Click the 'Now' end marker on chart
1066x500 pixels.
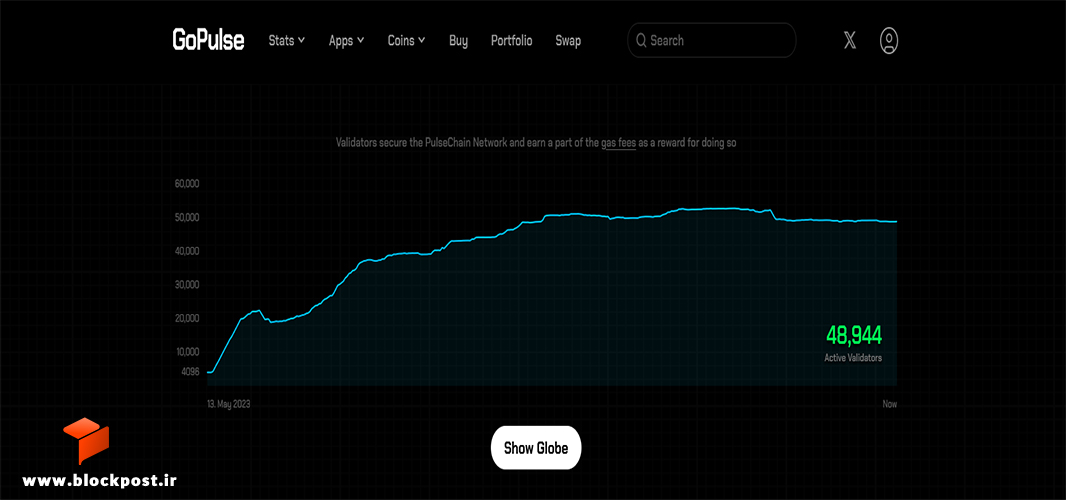890,404
